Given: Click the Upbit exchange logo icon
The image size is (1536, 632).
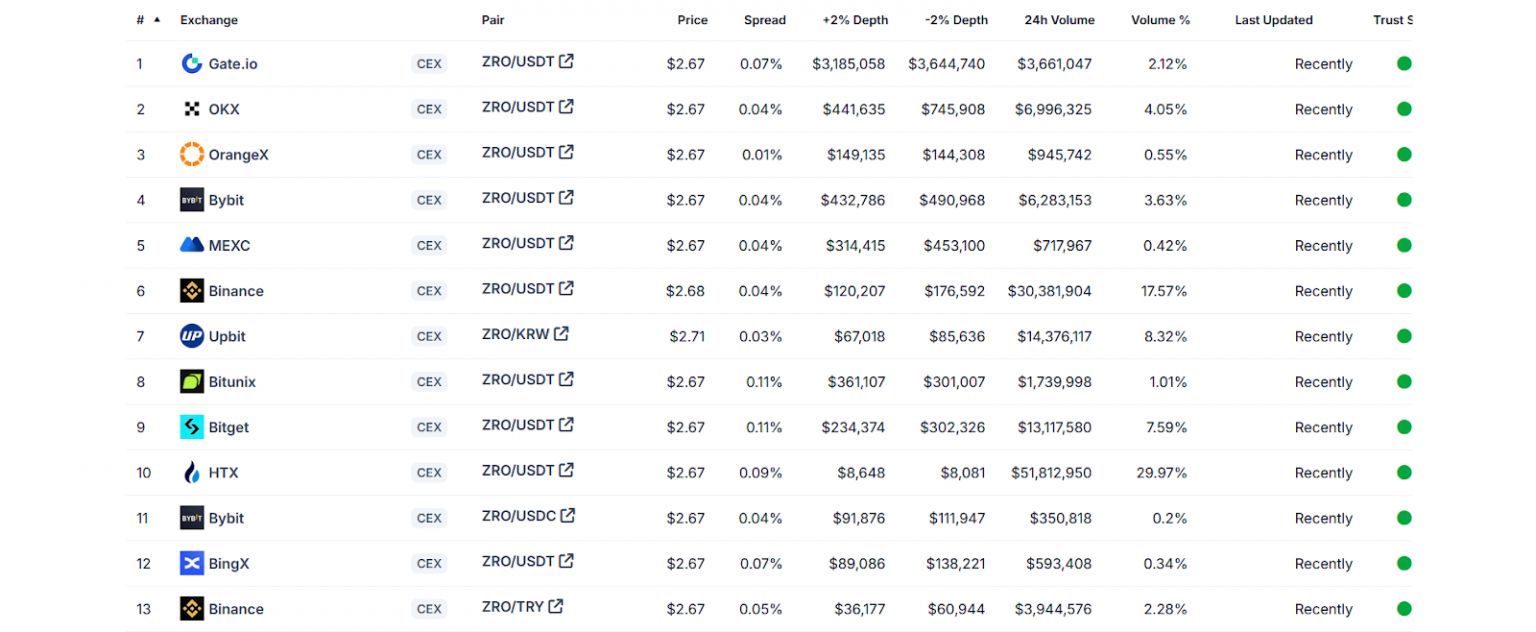Looking at the screenshot, I should [x=192, y=336].
